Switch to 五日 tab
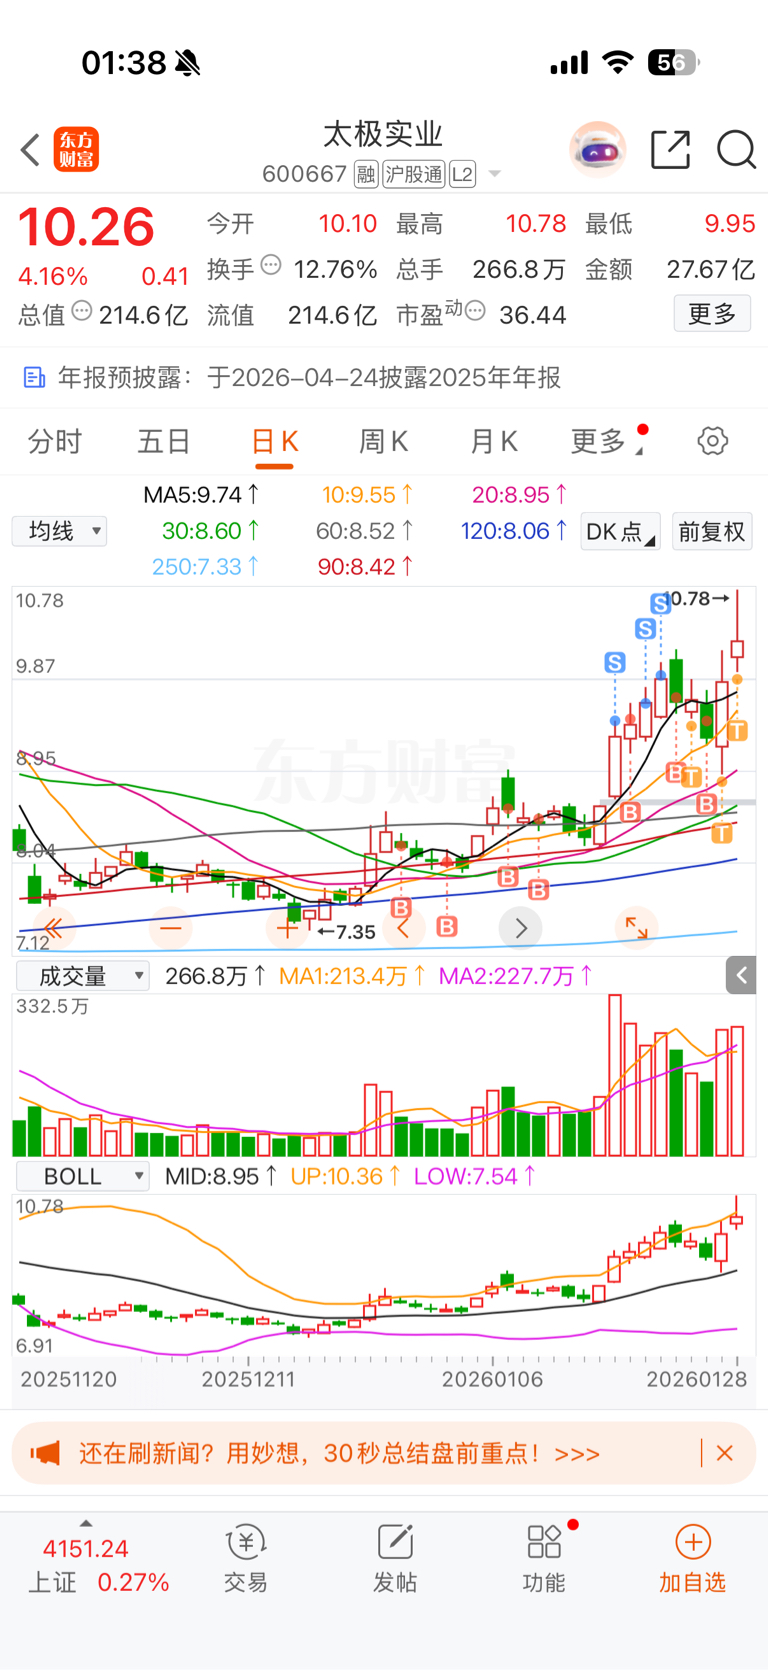 tap(164, 441)
